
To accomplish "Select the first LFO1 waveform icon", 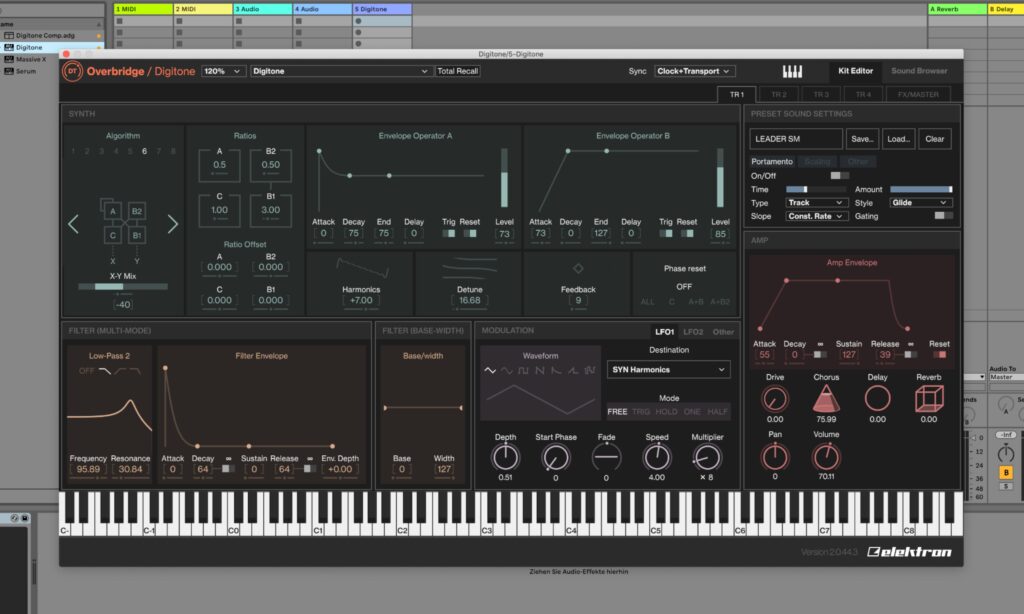I will tap(490, 370).
